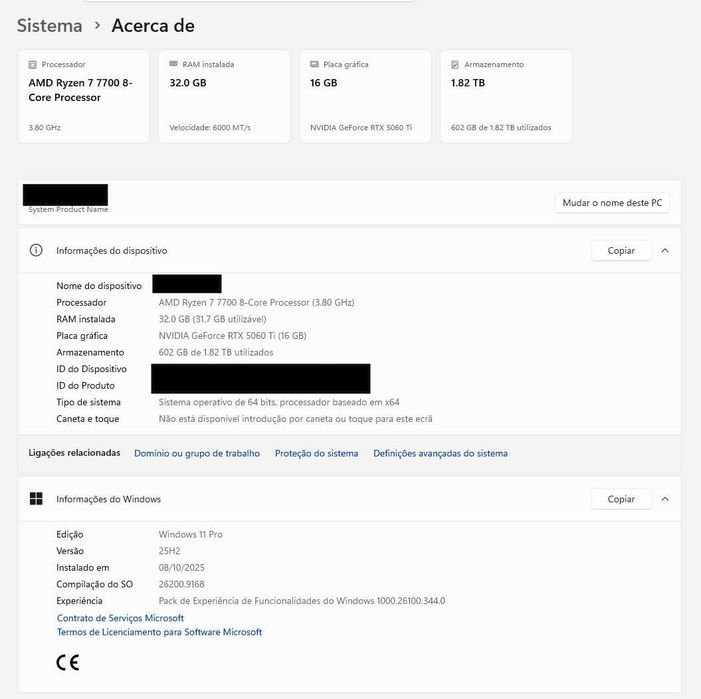Click the Acerca de page title
Image resolution: width=701 pixels, height=699 pixels.
point(153,25)
